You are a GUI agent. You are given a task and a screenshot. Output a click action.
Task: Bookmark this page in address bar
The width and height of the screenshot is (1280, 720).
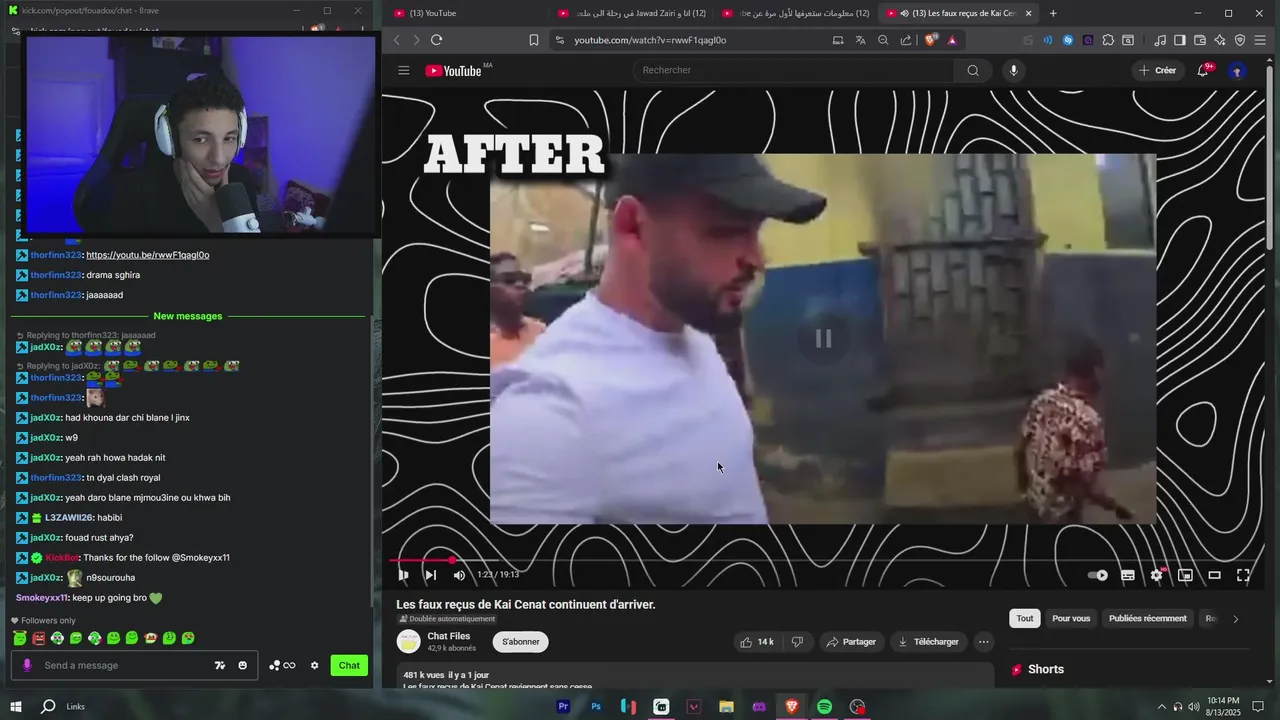coord(534,40)
